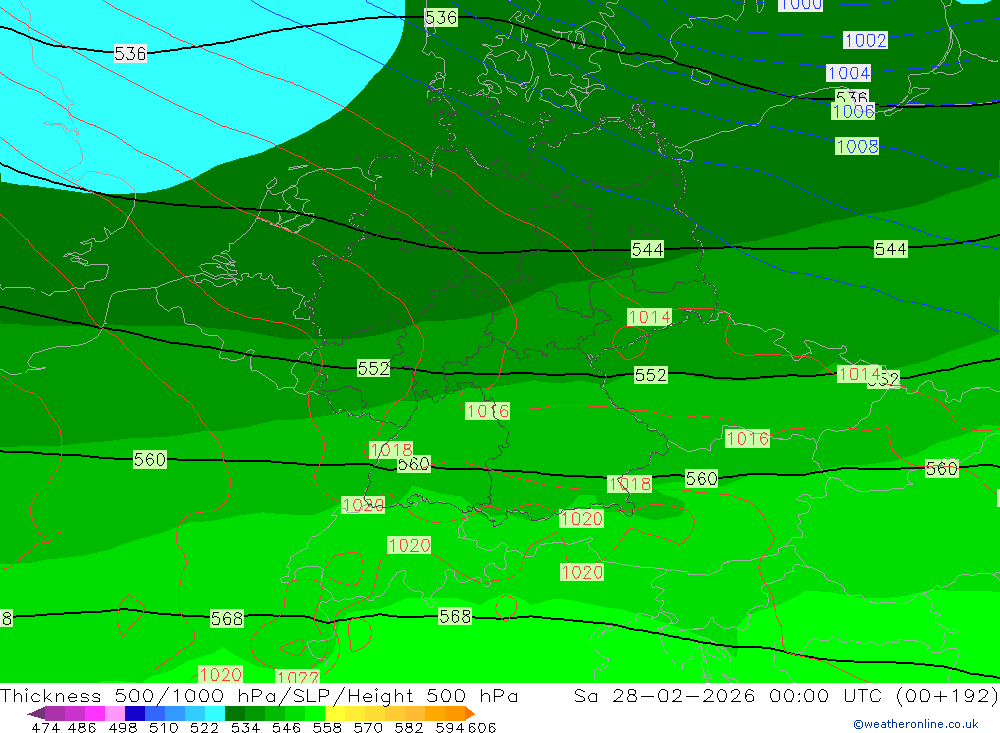Click the darkest green legend swatch above 534
Screen dimensions: 1000x733
[235, 713]
